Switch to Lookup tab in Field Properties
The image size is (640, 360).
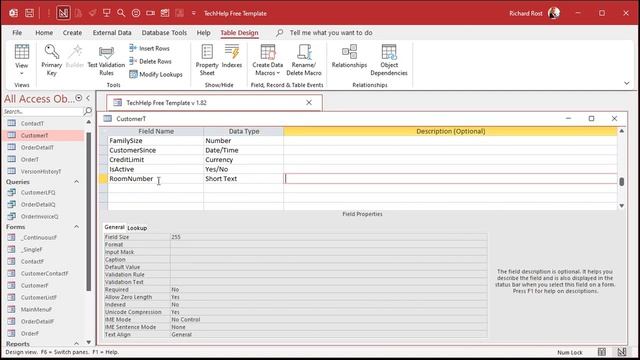[x=137, y=228]
